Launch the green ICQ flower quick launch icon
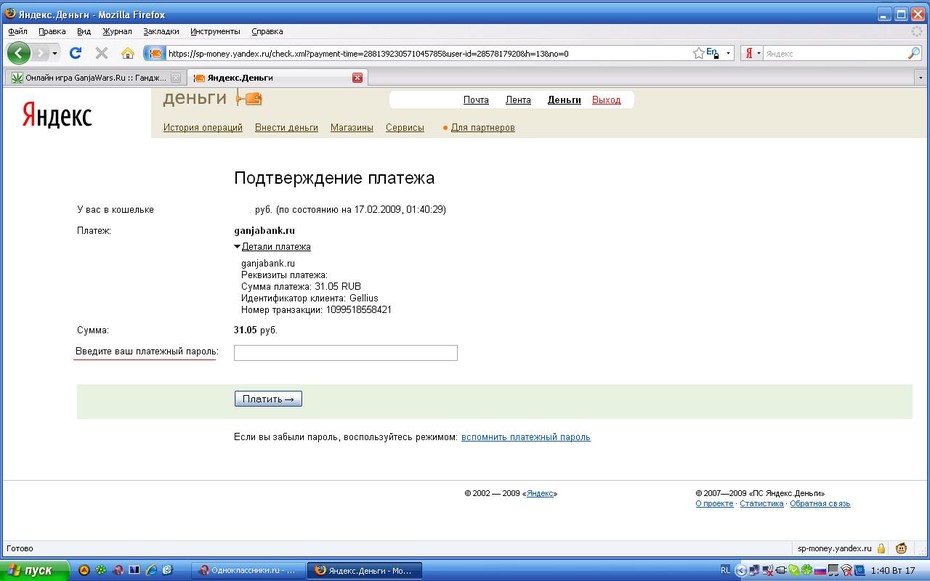Screen dimensions: 930x581 (101, 570)
